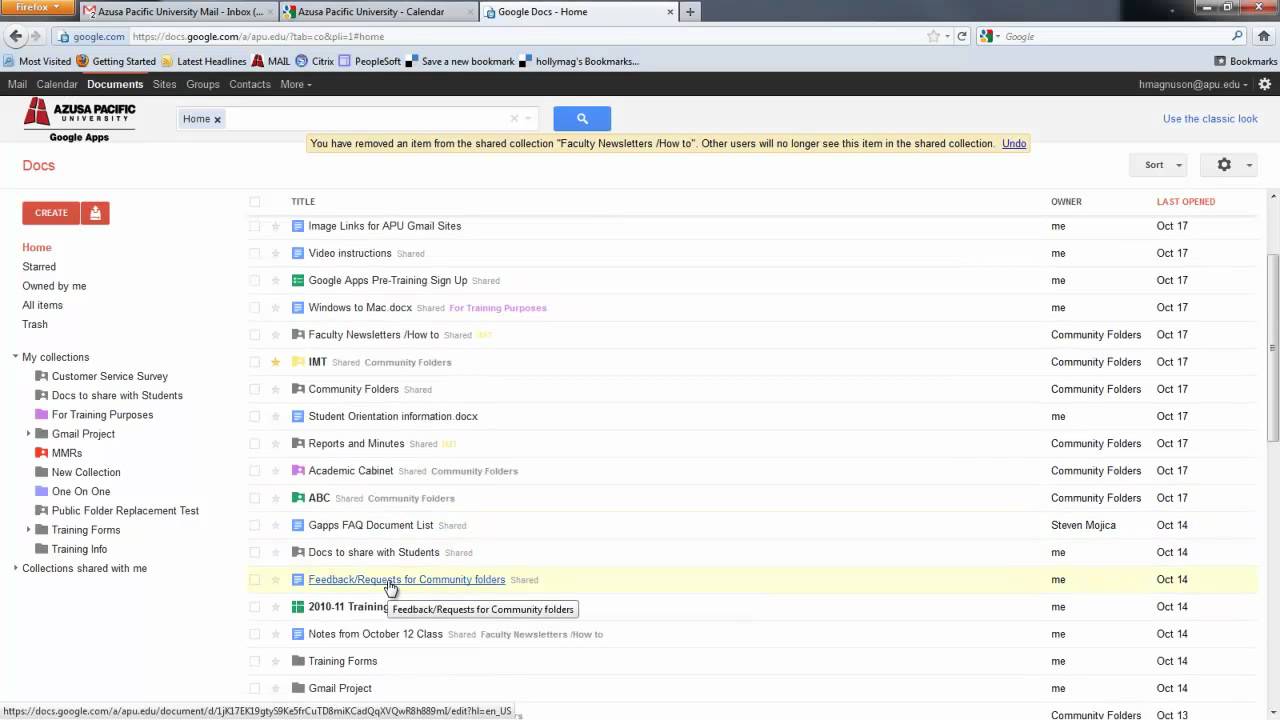Open the Firefox application menu button

[x=38, y=8]
